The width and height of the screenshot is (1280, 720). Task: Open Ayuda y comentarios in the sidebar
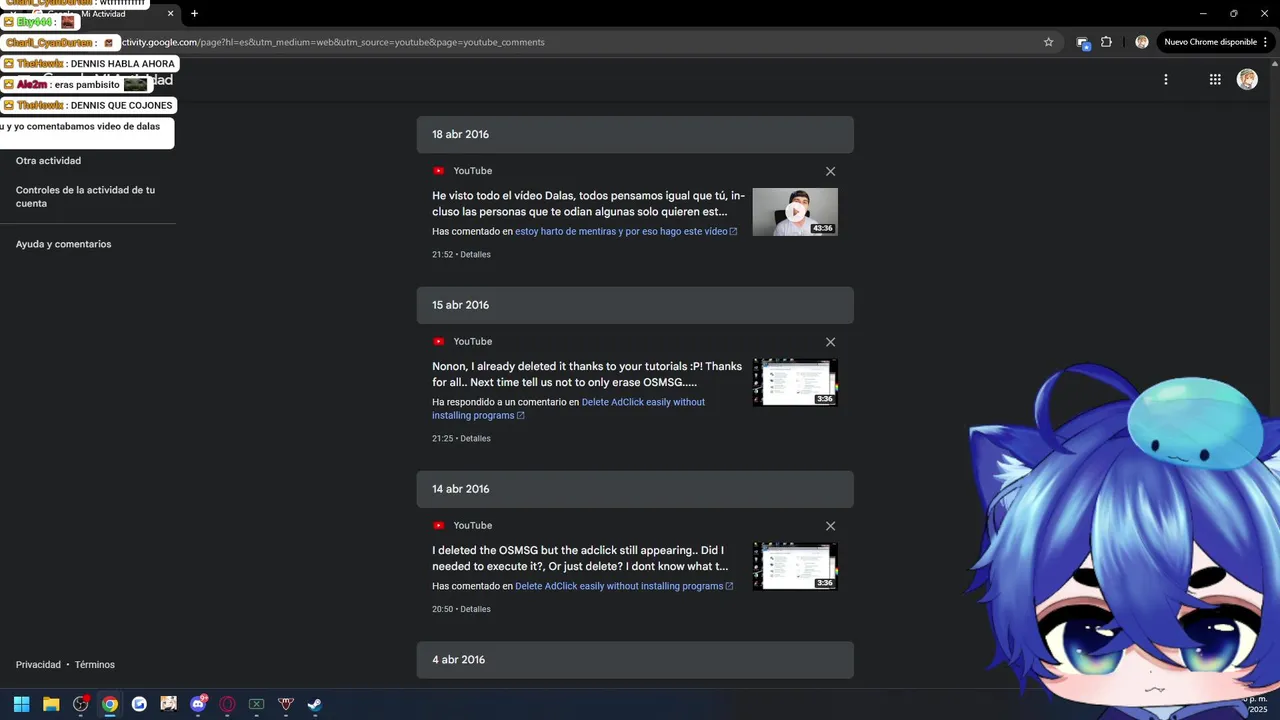pos(63,244)
